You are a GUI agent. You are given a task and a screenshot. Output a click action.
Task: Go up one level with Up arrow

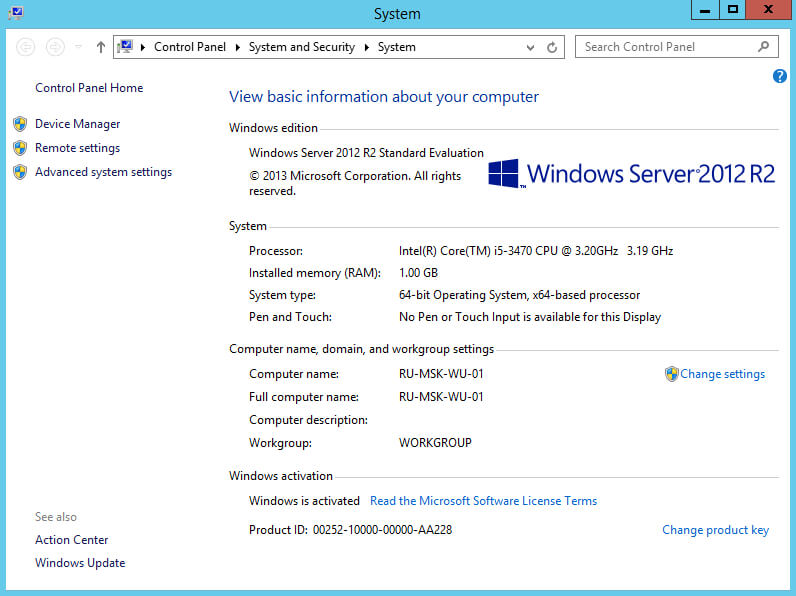click(x=101, y=47)
